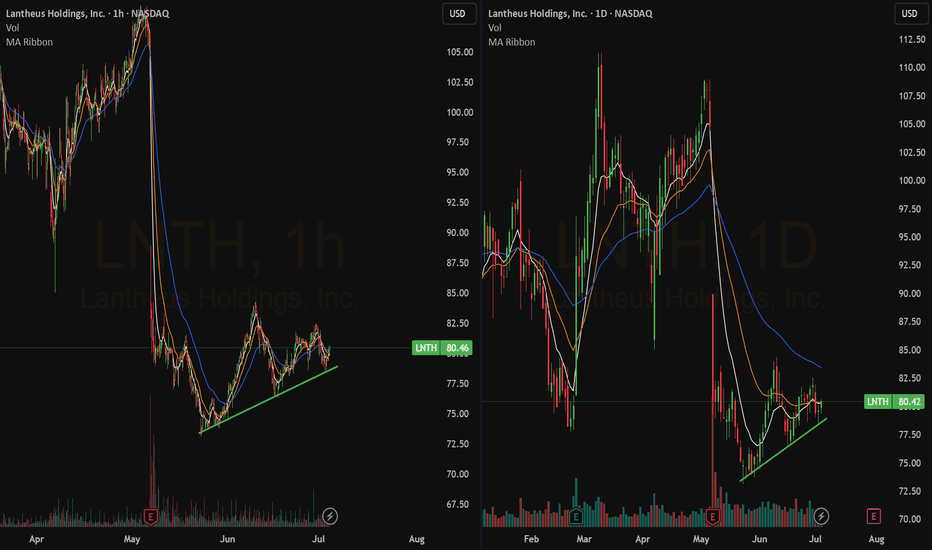Click 75.00 price level on 1h chart axis
This screenshot has height=550, width=932.
click(x=460, y=414)
